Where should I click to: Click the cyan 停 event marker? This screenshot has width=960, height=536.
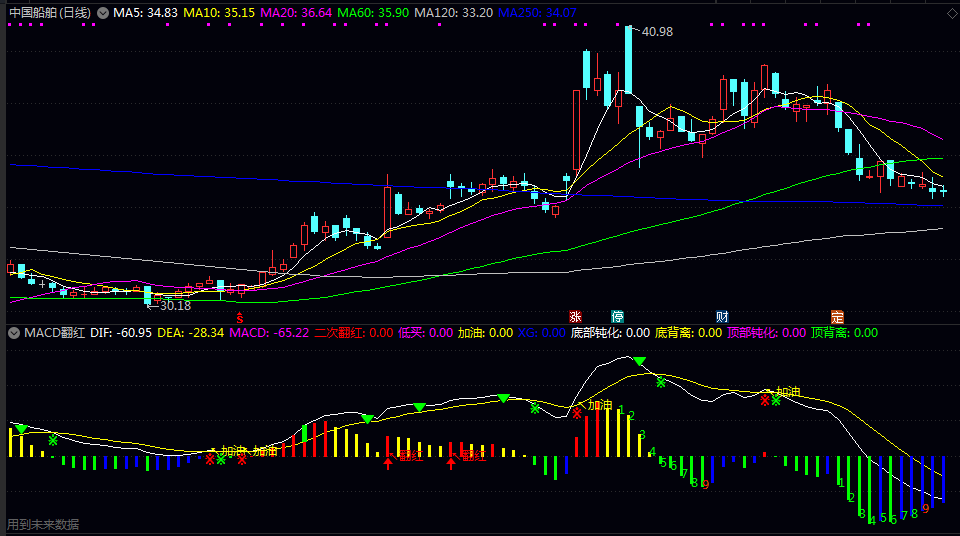pyautogui.click(x=618, y=316)
